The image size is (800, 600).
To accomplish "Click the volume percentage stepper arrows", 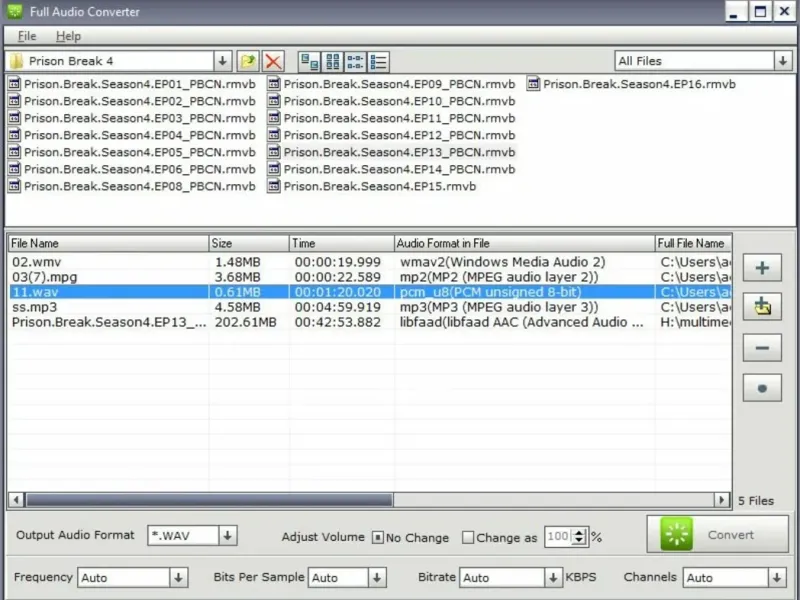I will click(579, 536).
